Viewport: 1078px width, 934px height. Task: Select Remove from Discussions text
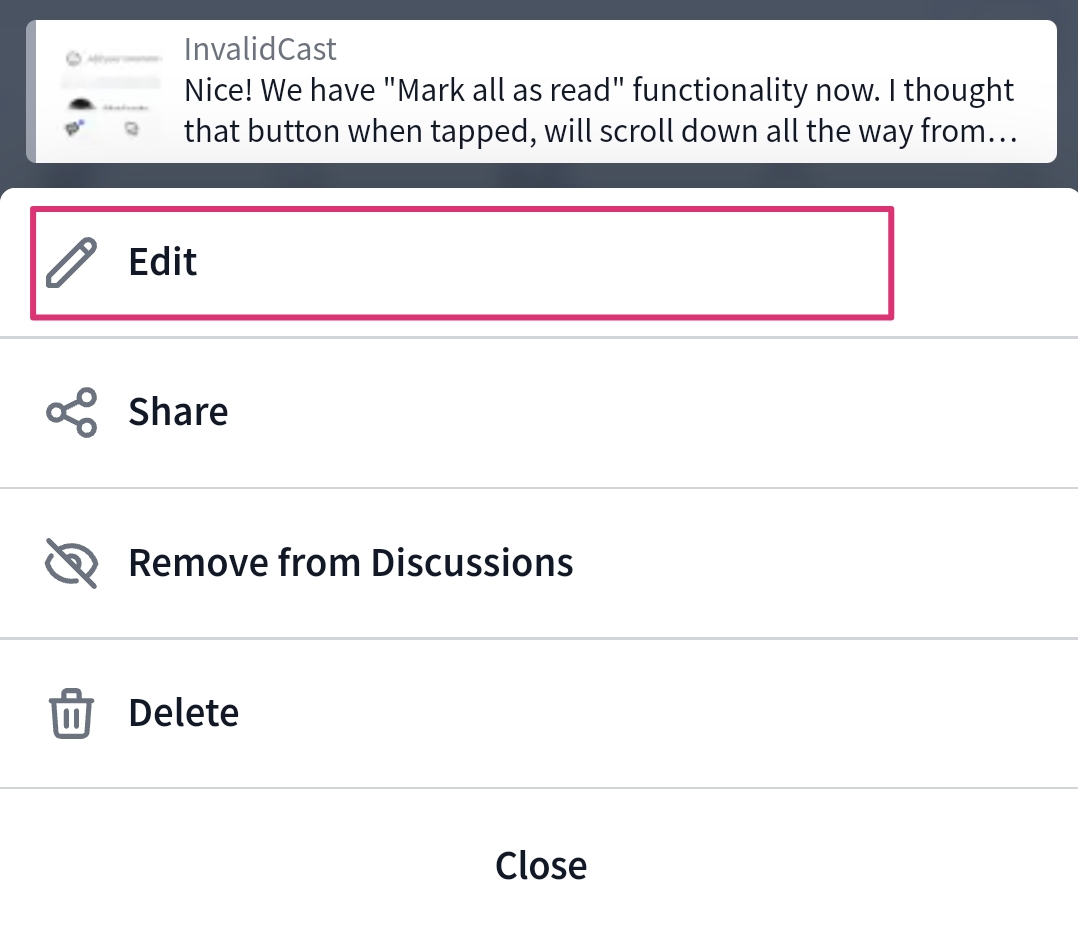[351, 563]
